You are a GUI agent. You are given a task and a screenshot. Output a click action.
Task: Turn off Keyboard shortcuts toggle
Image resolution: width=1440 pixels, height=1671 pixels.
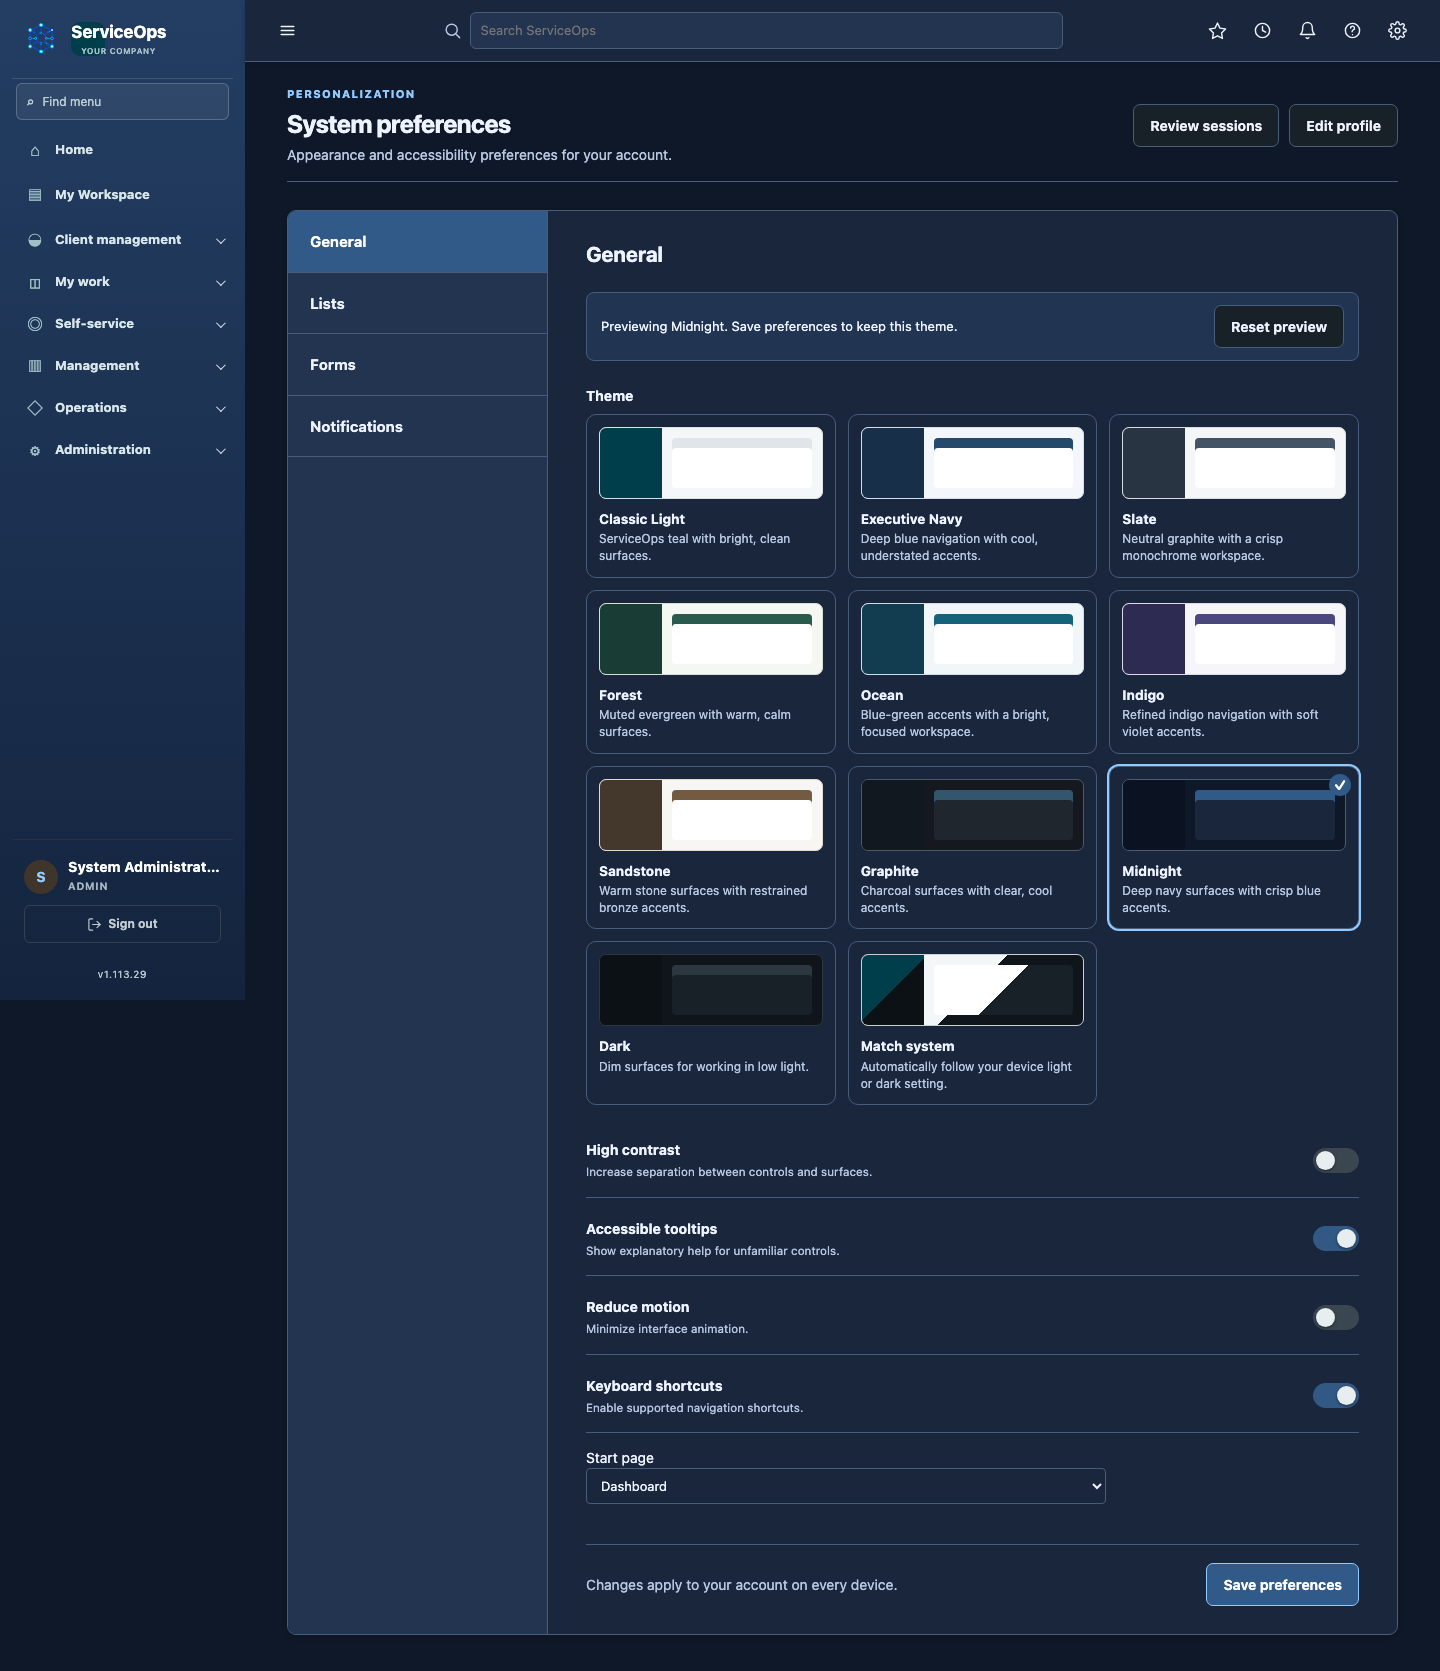tap(1335, 1395)
